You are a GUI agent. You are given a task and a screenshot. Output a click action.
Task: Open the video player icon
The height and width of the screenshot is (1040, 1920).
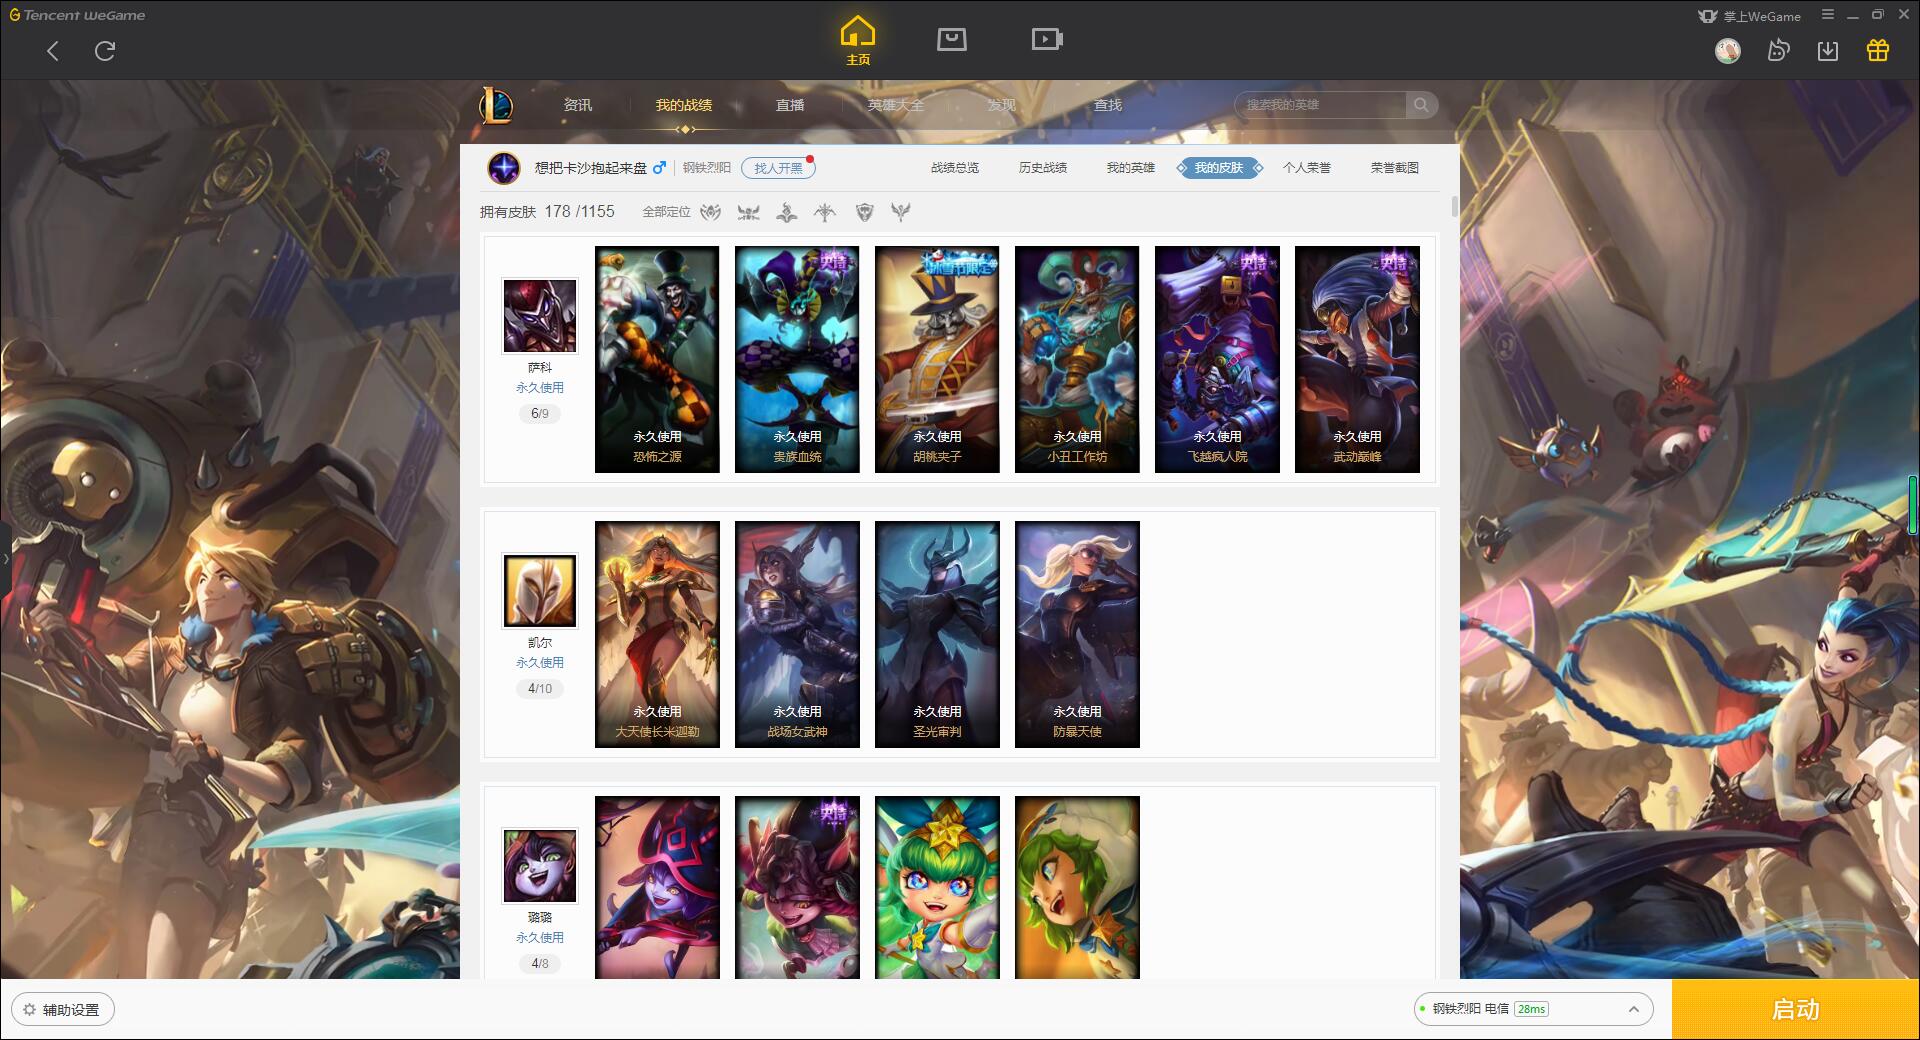(x=1047, y=40)
